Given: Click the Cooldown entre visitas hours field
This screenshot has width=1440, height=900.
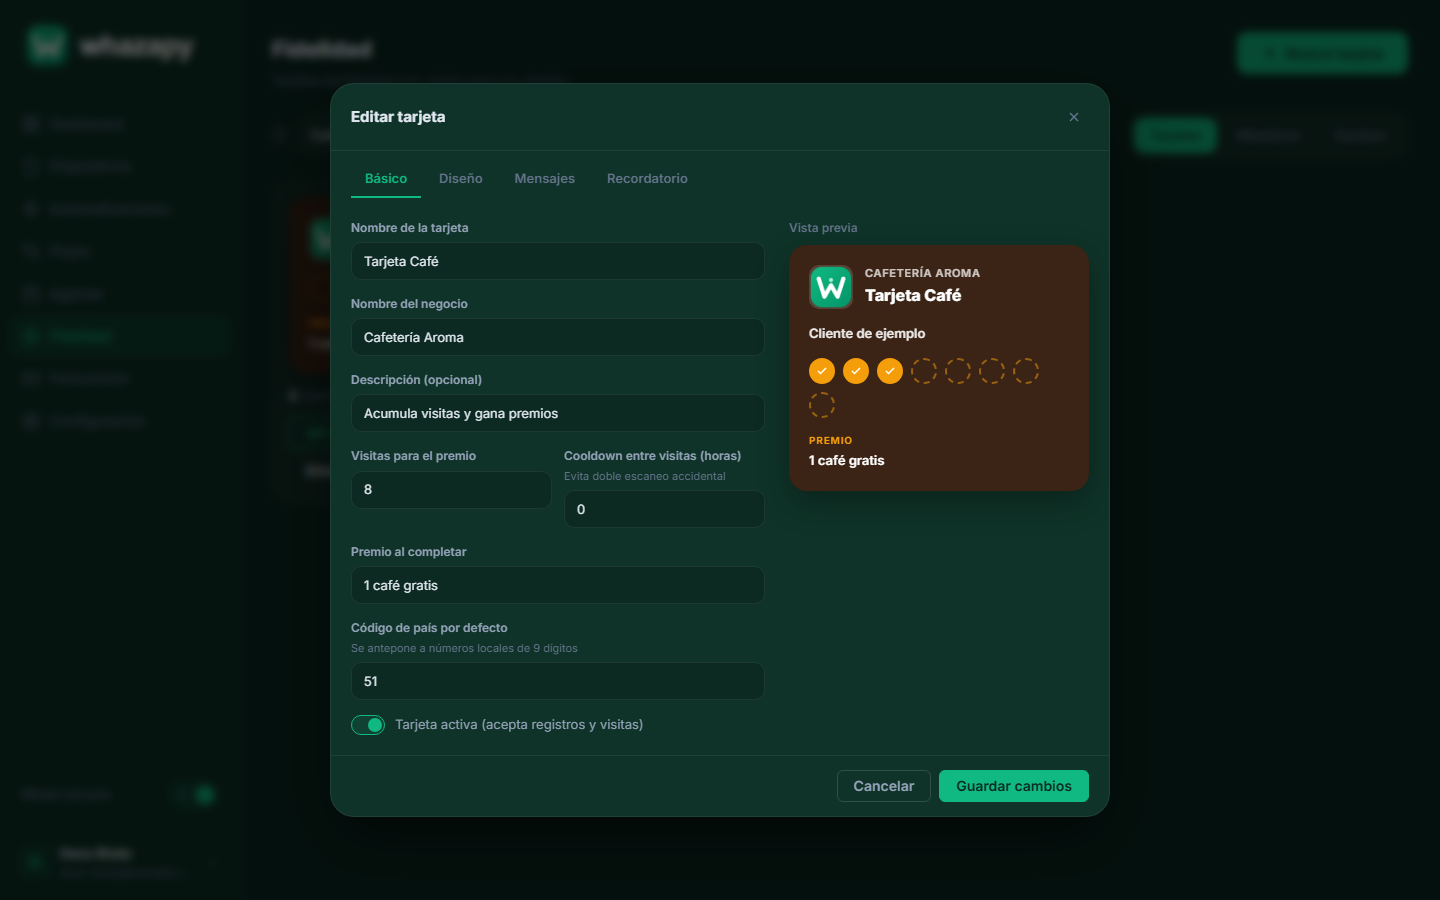Looking at the screenshot, I should point(664,509).
